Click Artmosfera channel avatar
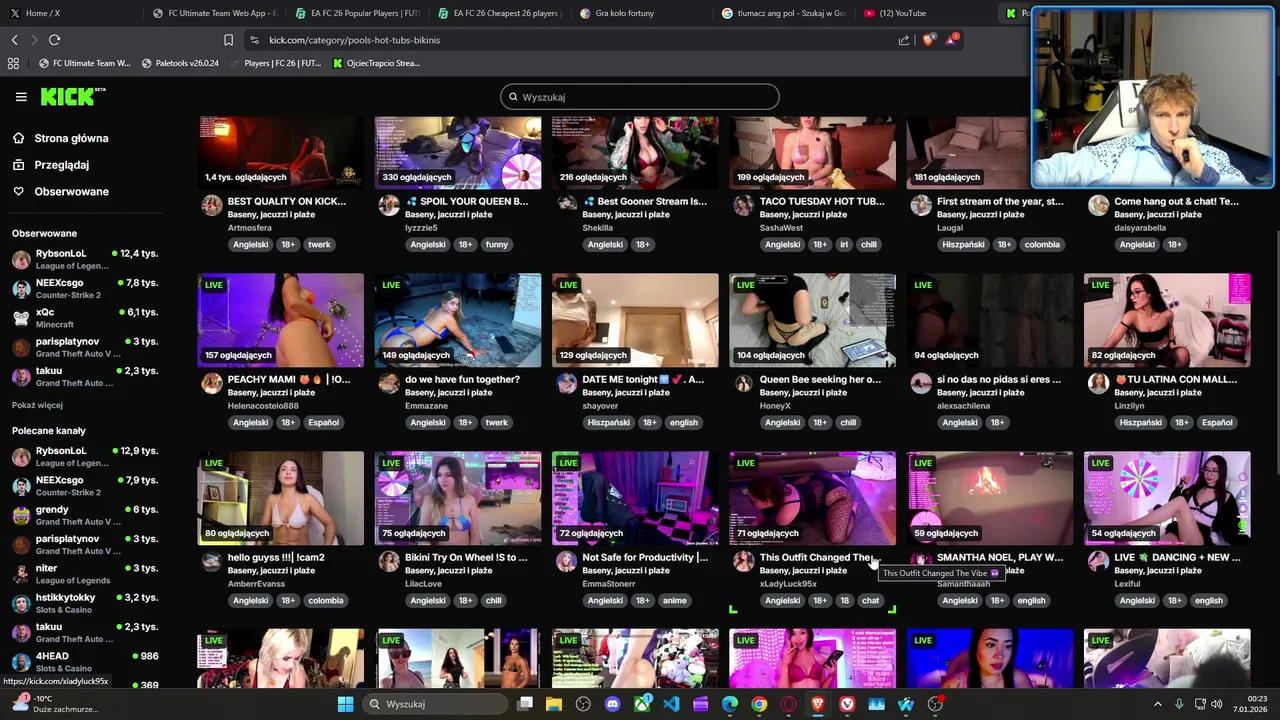The height and width of the screenshot is (720, 1280). [x=211, y=206]
